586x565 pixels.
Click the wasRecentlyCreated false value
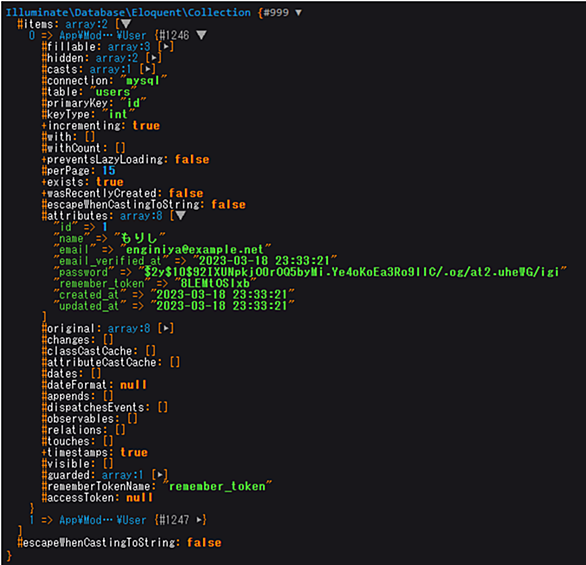186,193
